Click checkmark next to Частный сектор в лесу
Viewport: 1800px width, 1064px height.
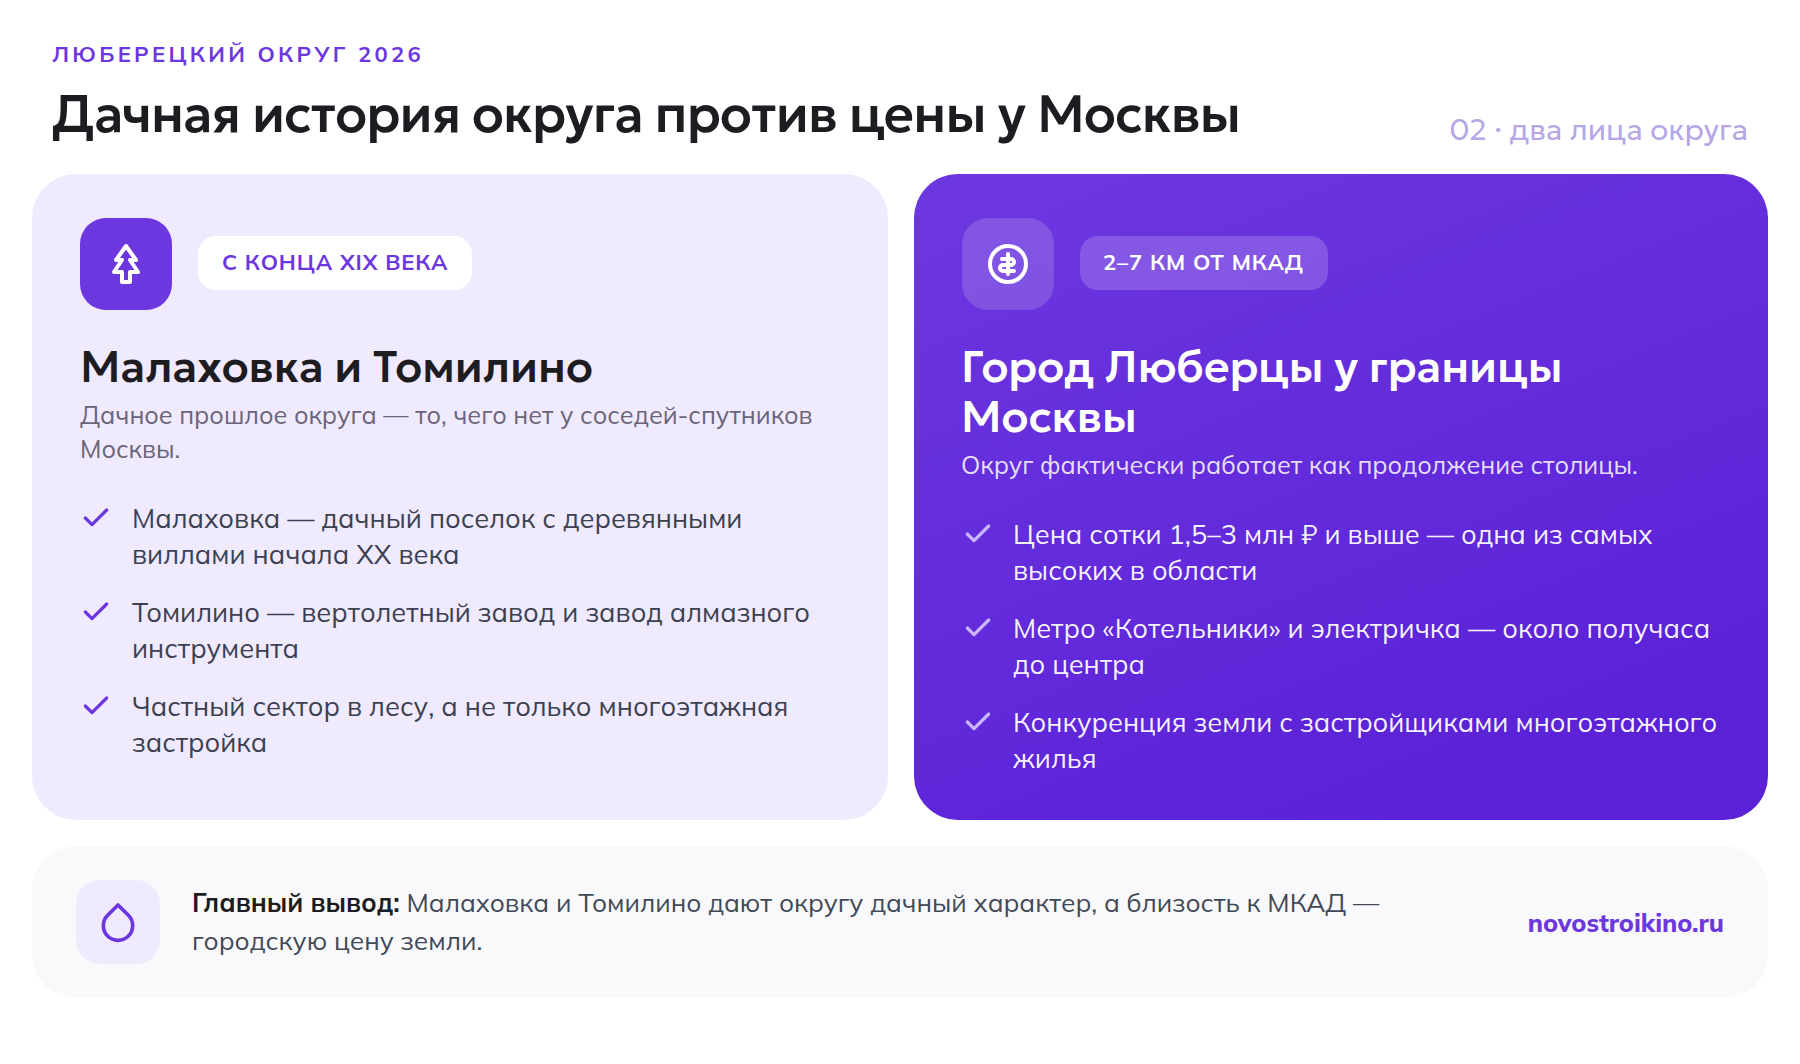[x=96, y=706]
